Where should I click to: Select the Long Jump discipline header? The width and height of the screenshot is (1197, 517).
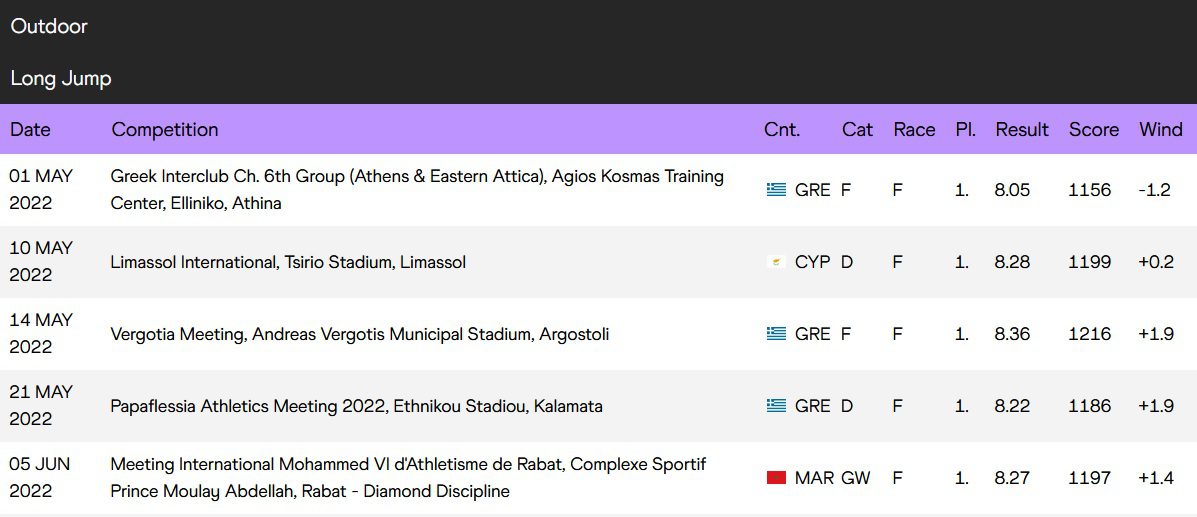(61, 79)
